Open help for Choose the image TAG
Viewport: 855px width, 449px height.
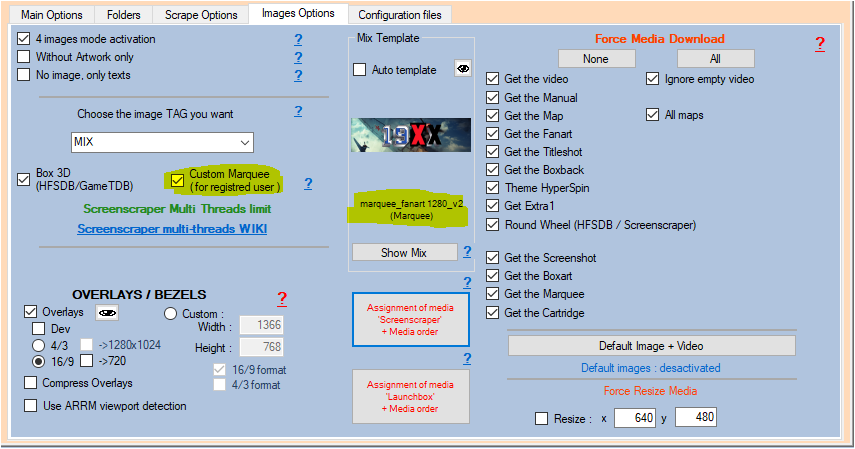[x=298, y=111]
